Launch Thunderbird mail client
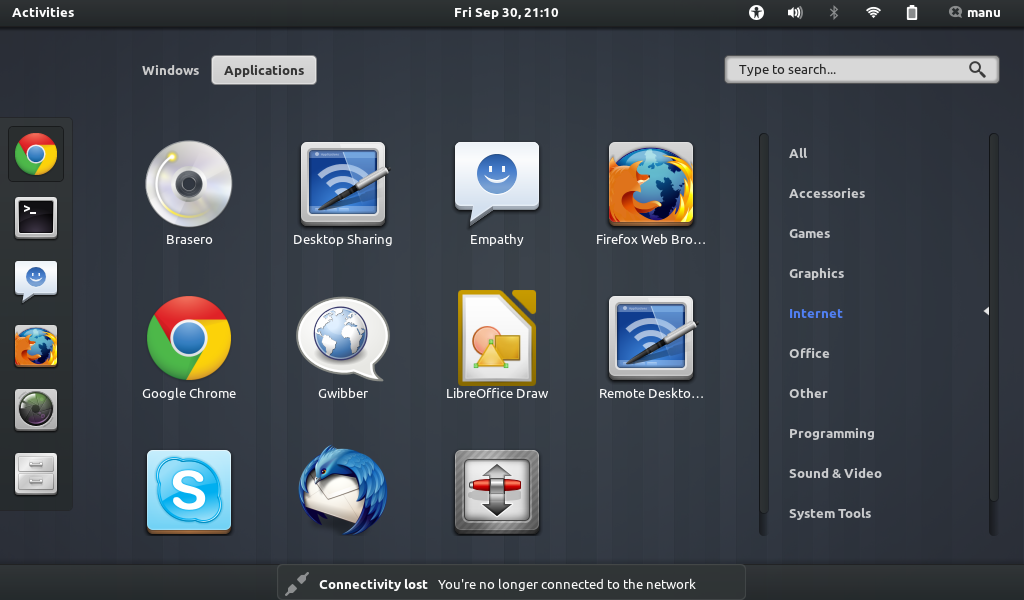Screen dimensions: 1024x600 coord(343,490)
